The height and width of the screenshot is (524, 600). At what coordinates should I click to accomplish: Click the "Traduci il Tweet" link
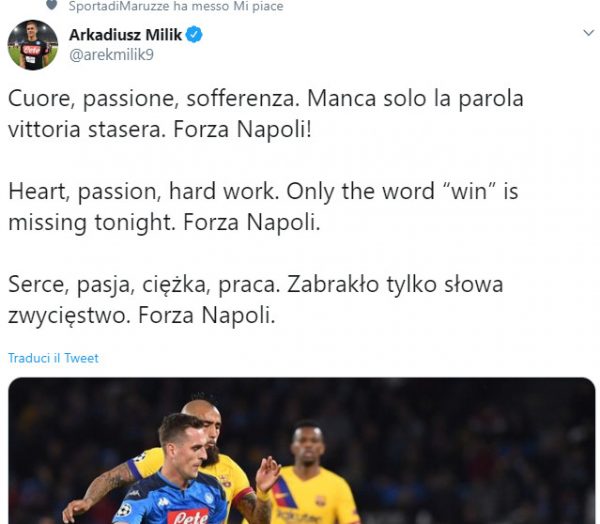53,358
